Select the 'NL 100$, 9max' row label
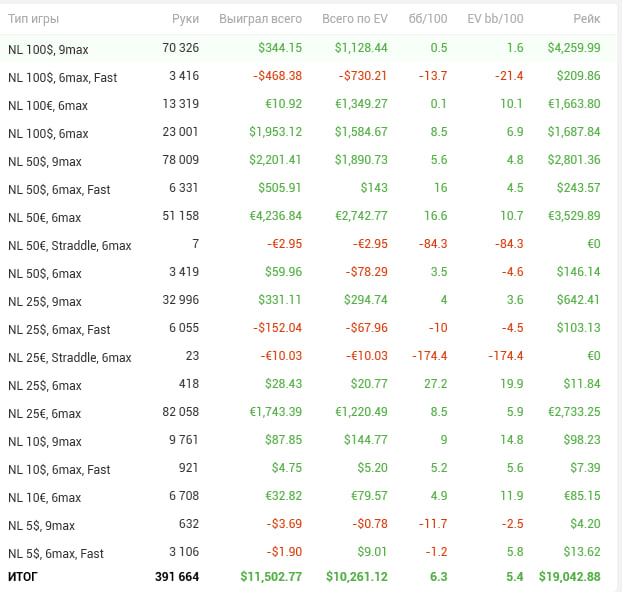Image resolution: width=622 pixels, height=592 pixels. pyautogui.click(x=48, y=50)
